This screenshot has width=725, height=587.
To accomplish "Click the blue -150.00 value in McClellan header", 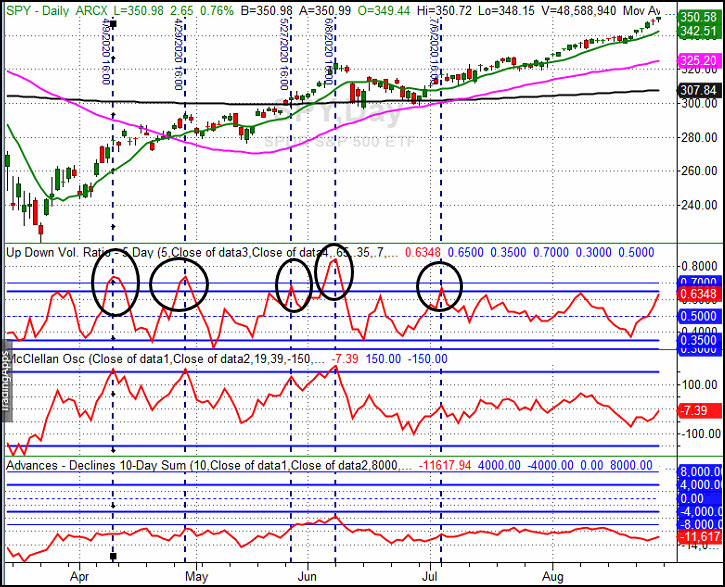I will pyautogui.click(x=428, y=359).
